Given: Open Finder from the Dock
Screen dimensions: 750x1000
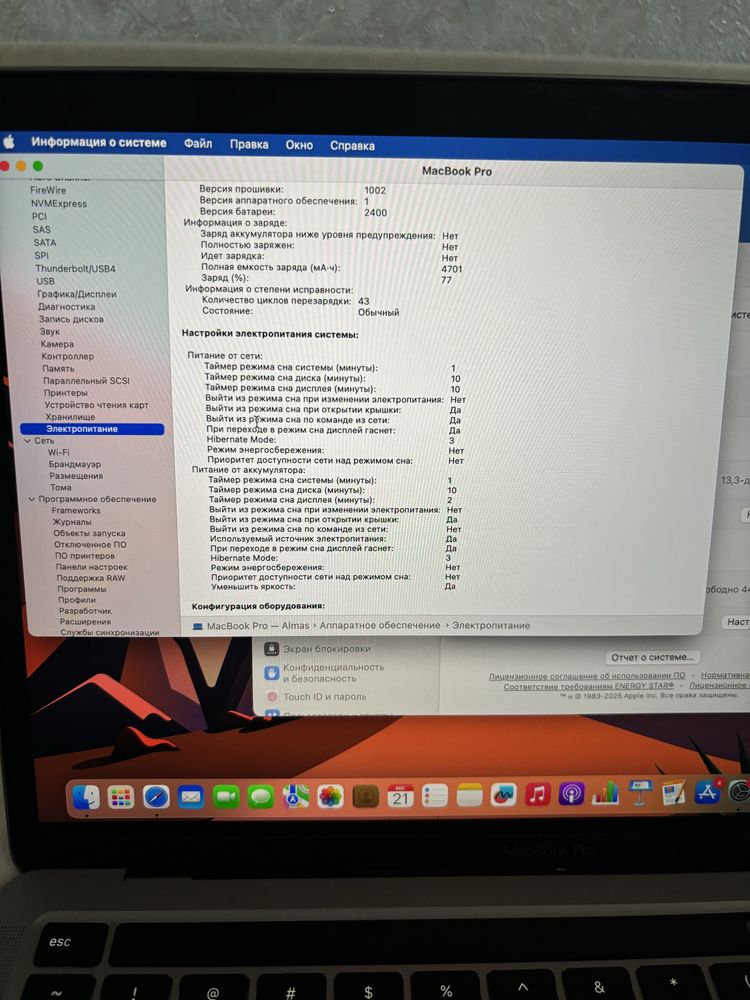Looking at the screenshot, I should [86, 797].
